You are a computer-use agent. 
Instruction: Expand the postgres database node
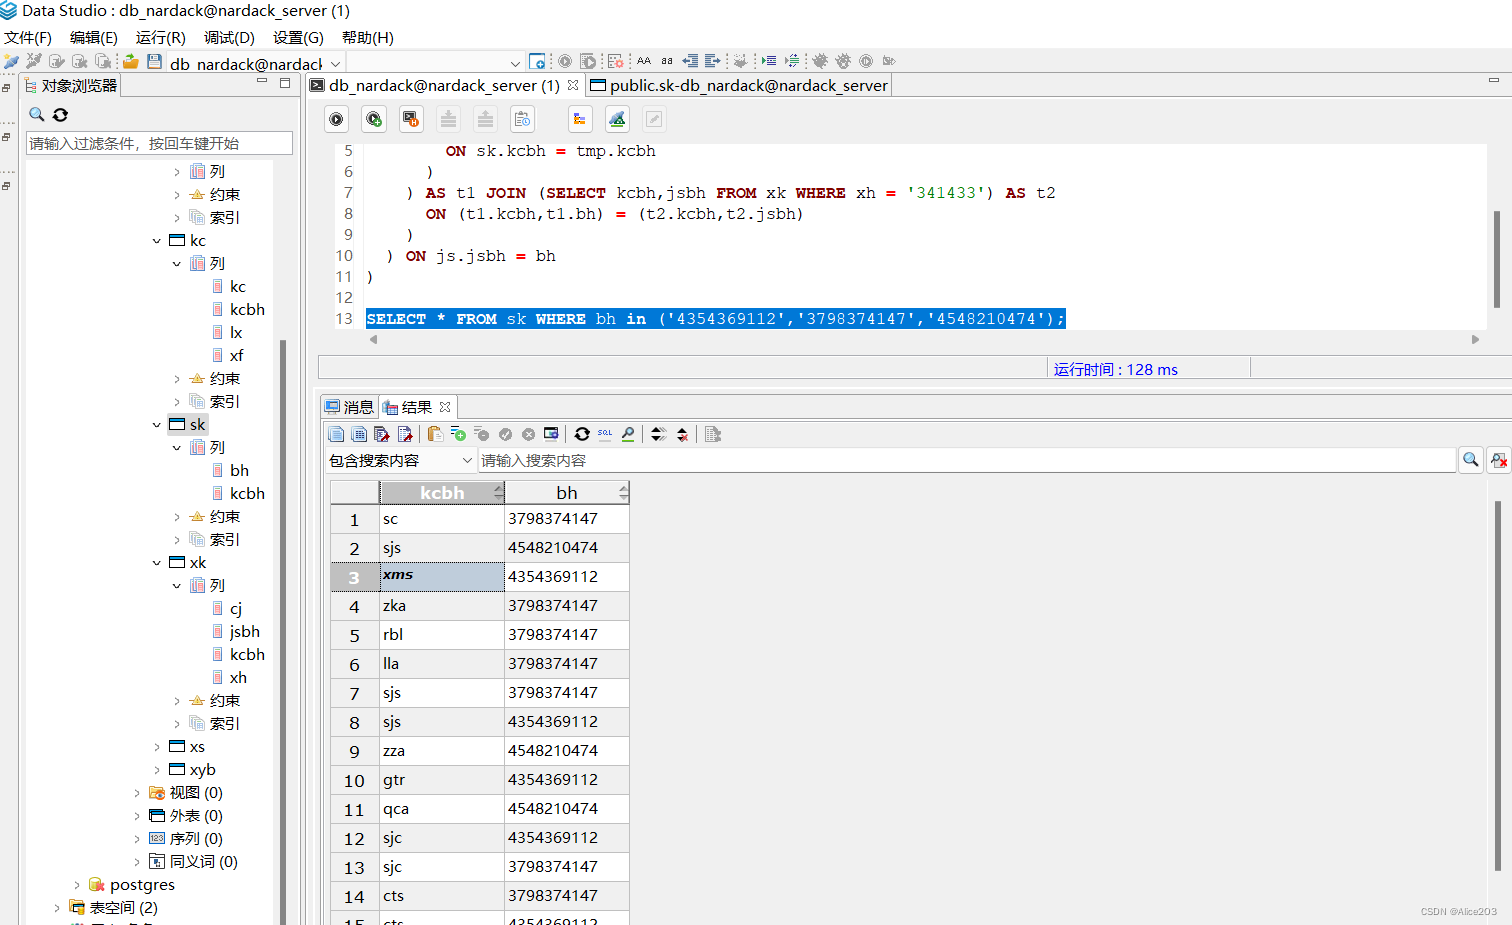(77, 885)
